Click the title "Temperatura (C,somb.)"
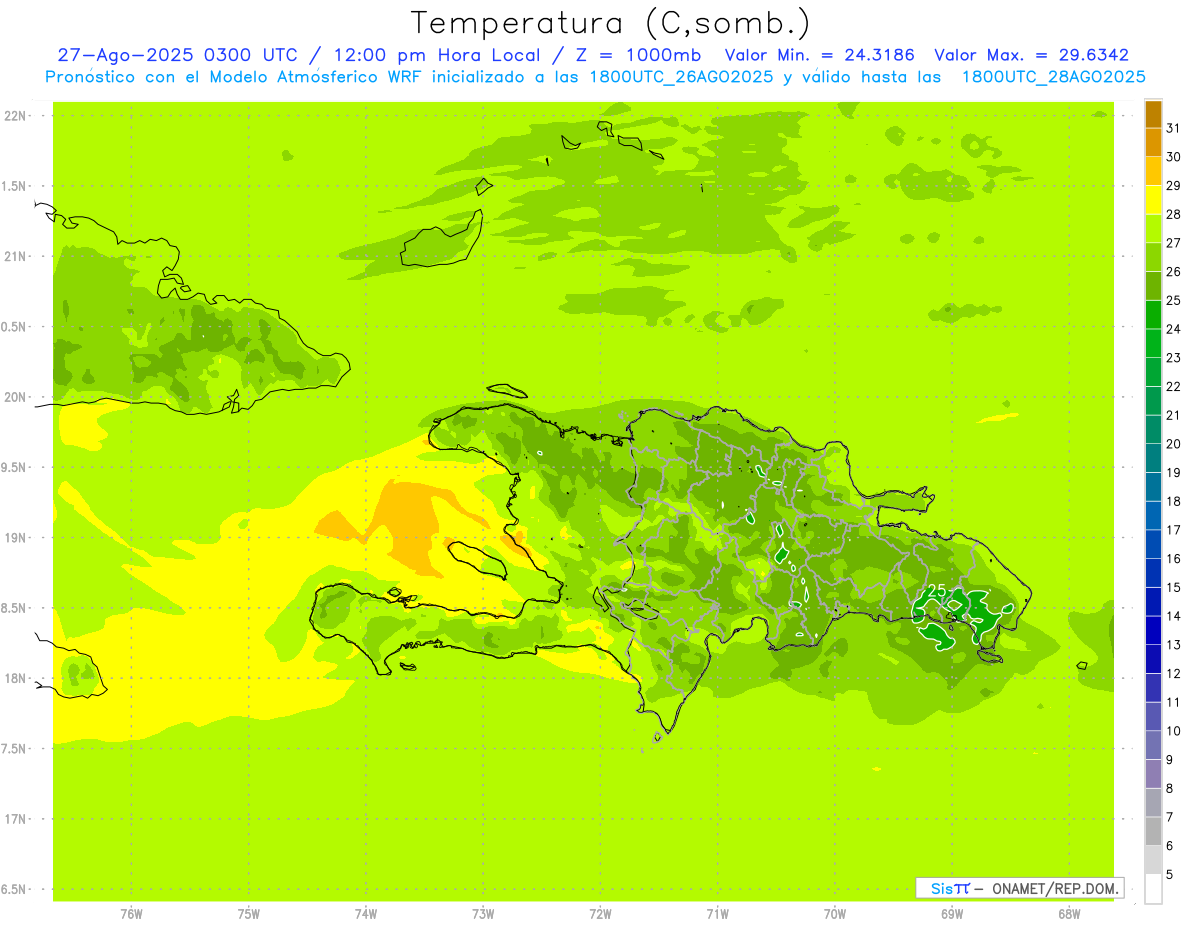1200x927 pixels. (610, 23)
